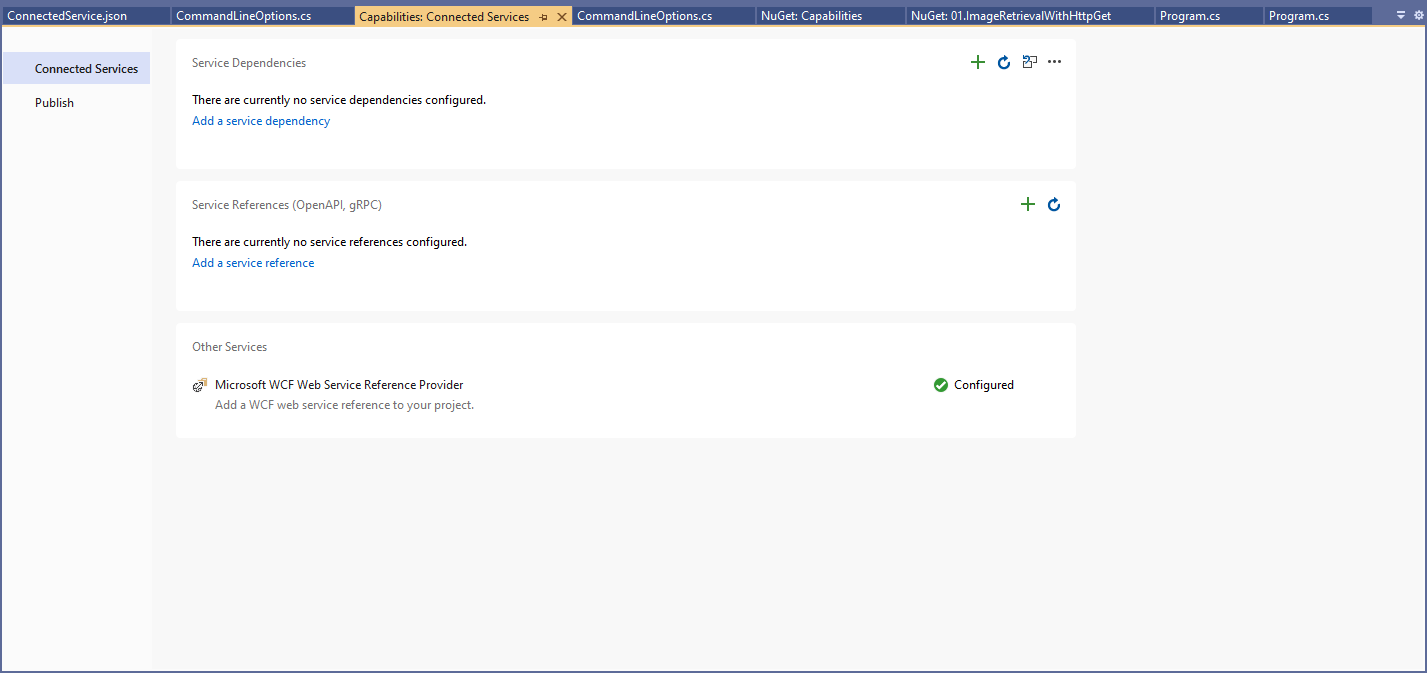
Task: Open Microsoft WCF Web Service Reference Provider
Action: (x=339, y=385)
